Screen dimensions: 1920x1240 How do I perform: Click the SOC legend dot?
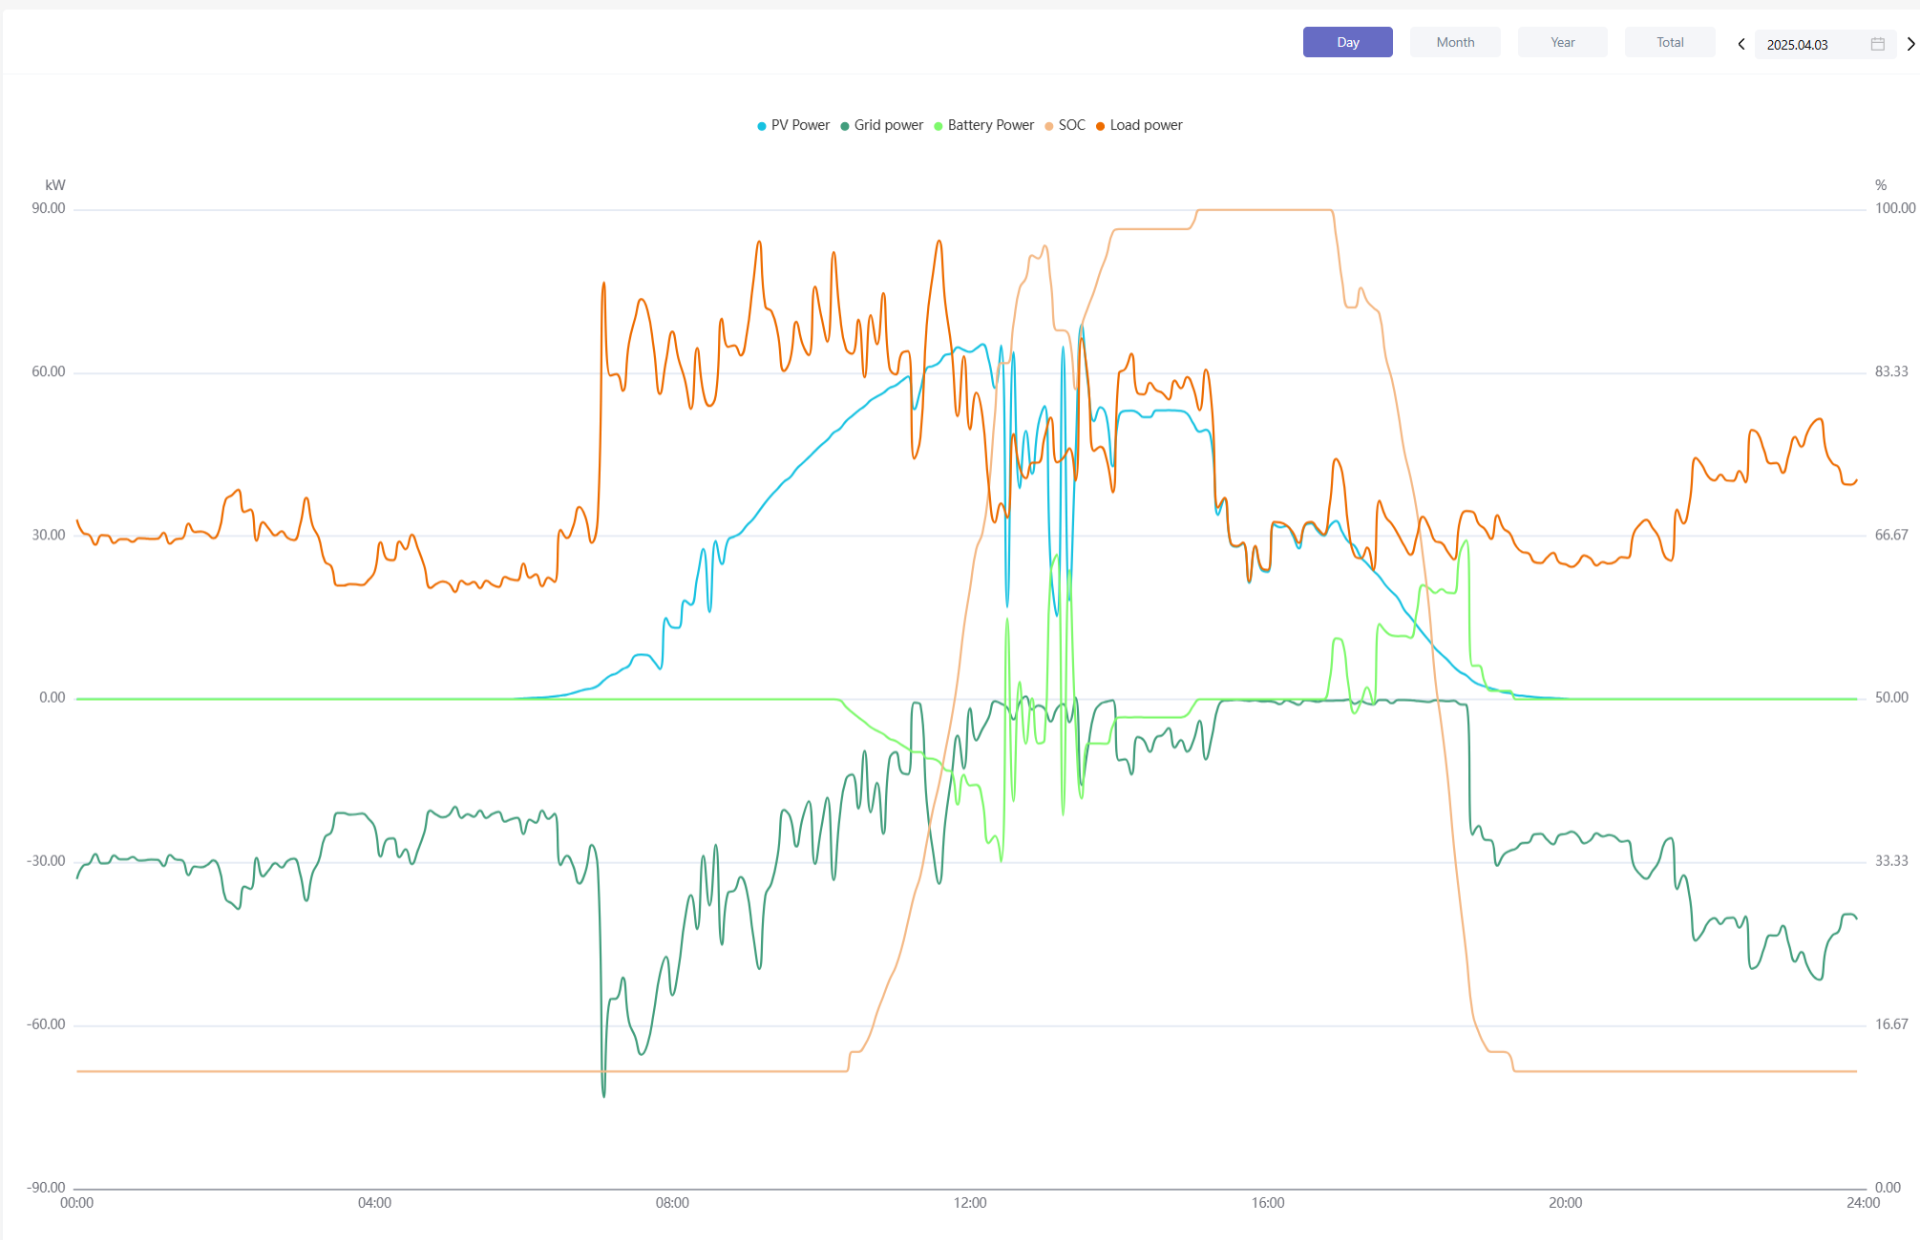pos(1049,126)
